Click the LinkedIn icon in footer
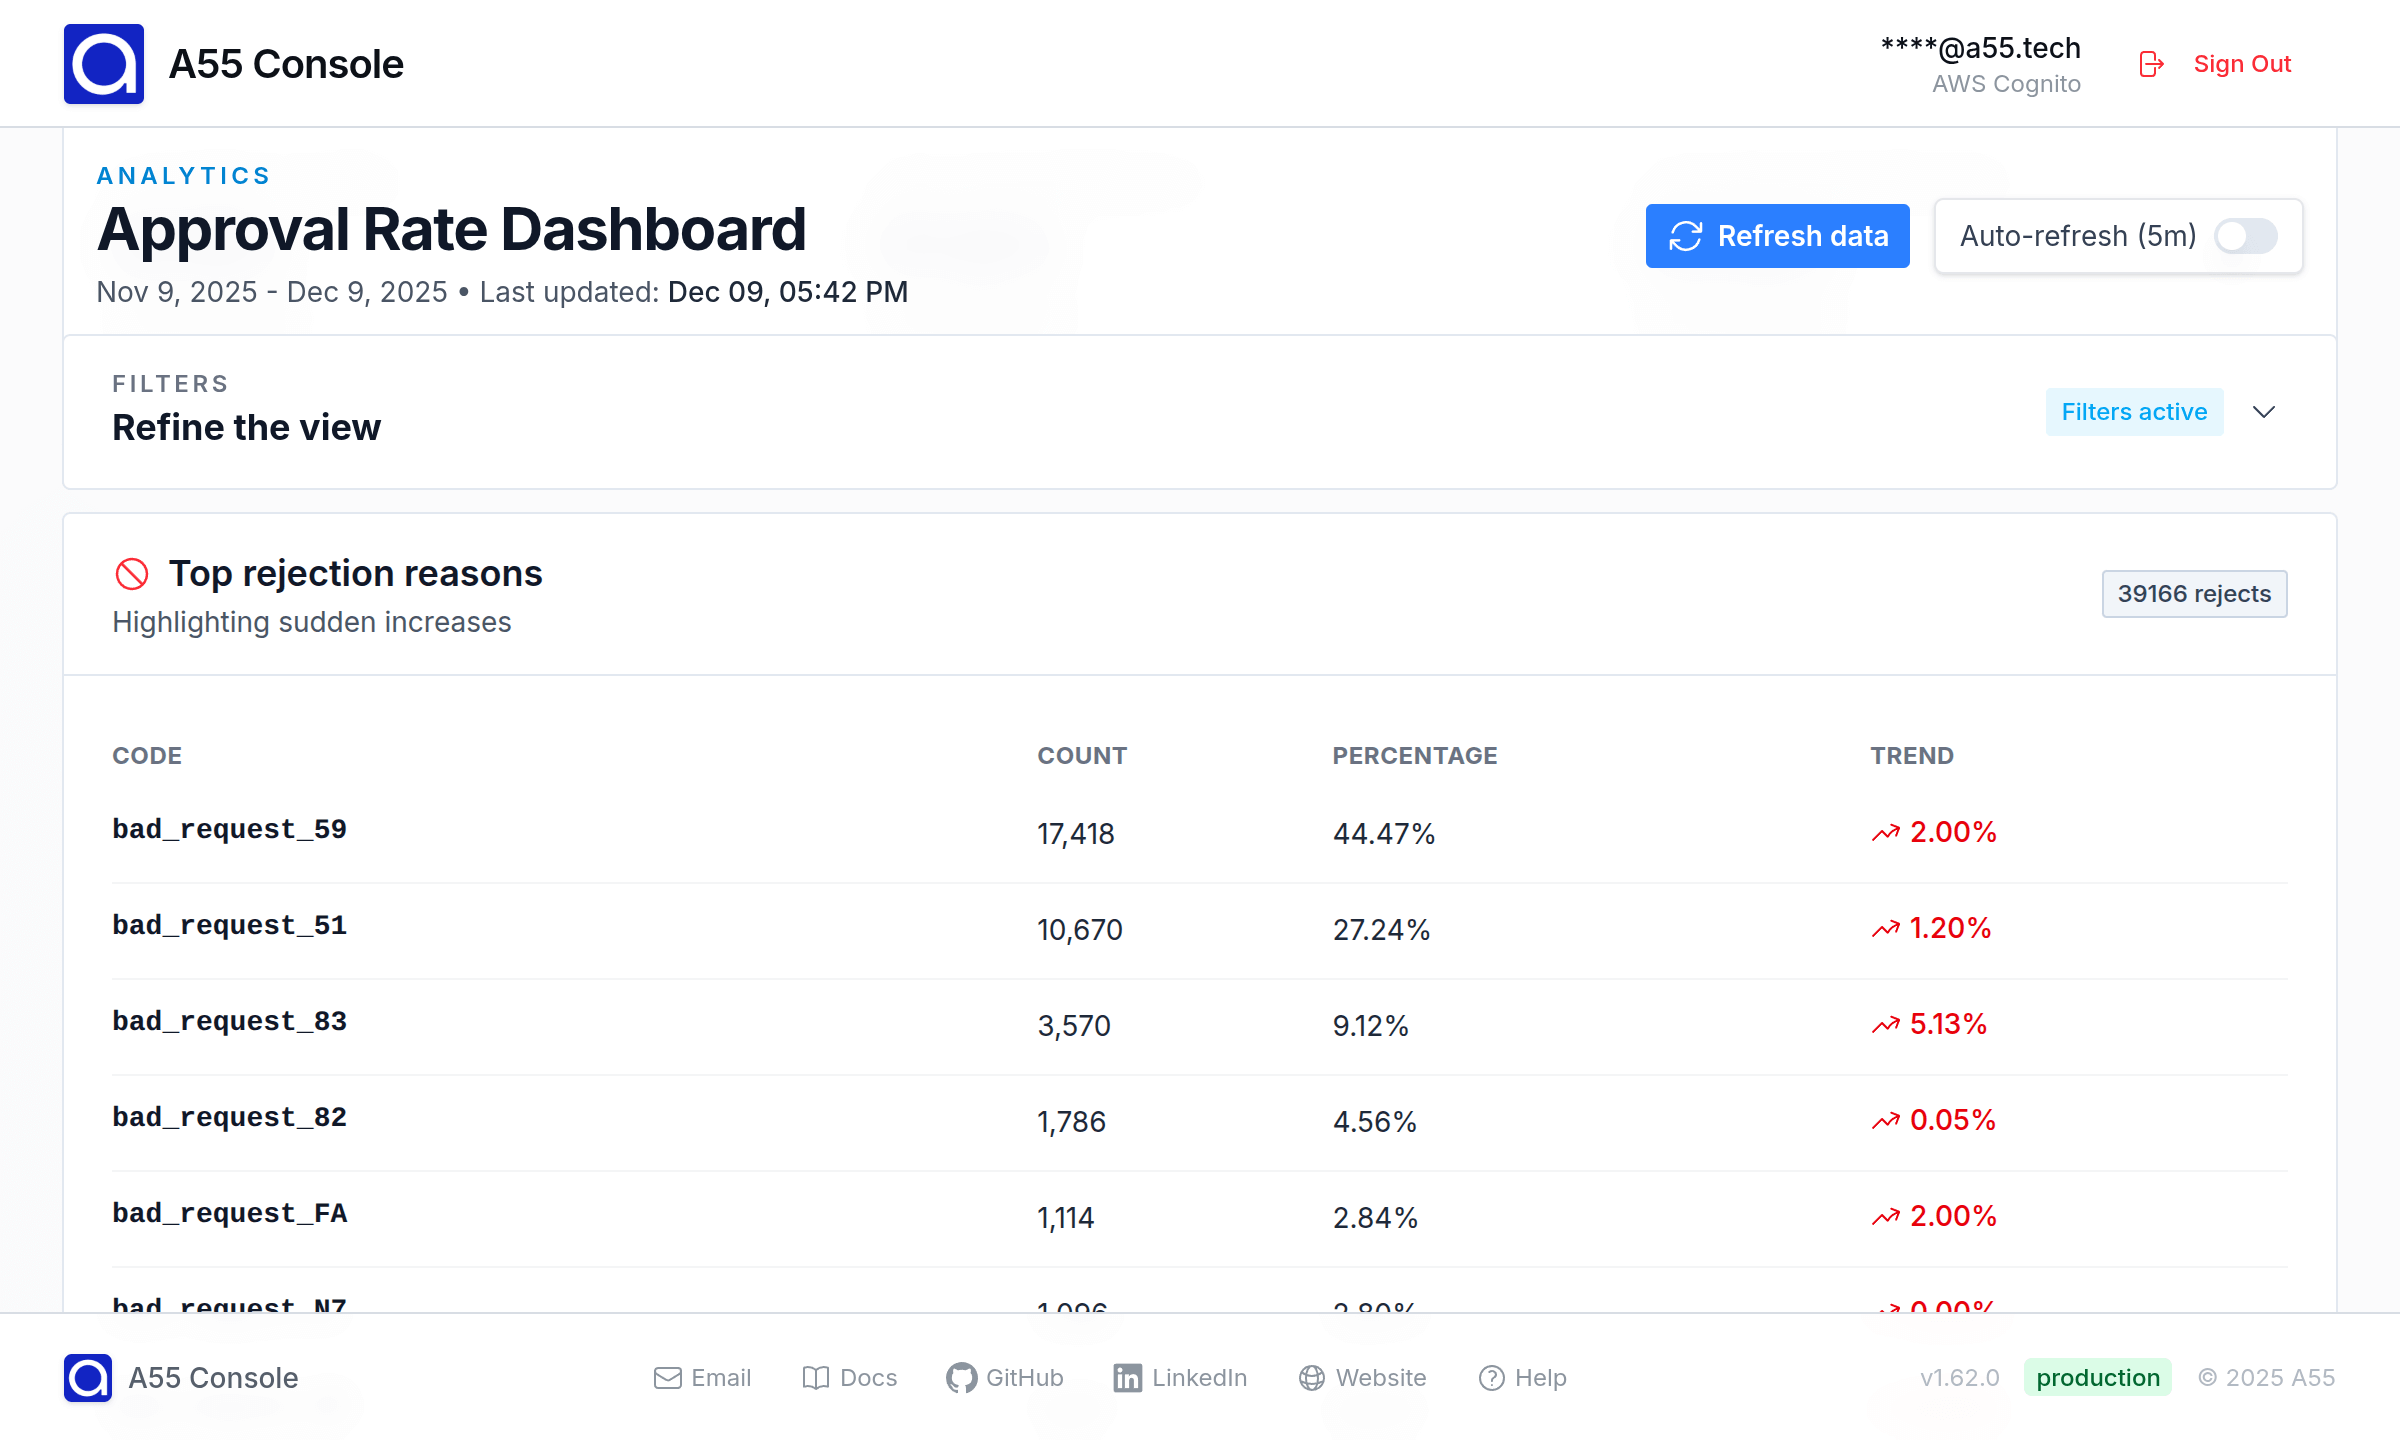Image resolution: width=2400 pixels, height=1440 pixels. click(x=1127, y=1378)
